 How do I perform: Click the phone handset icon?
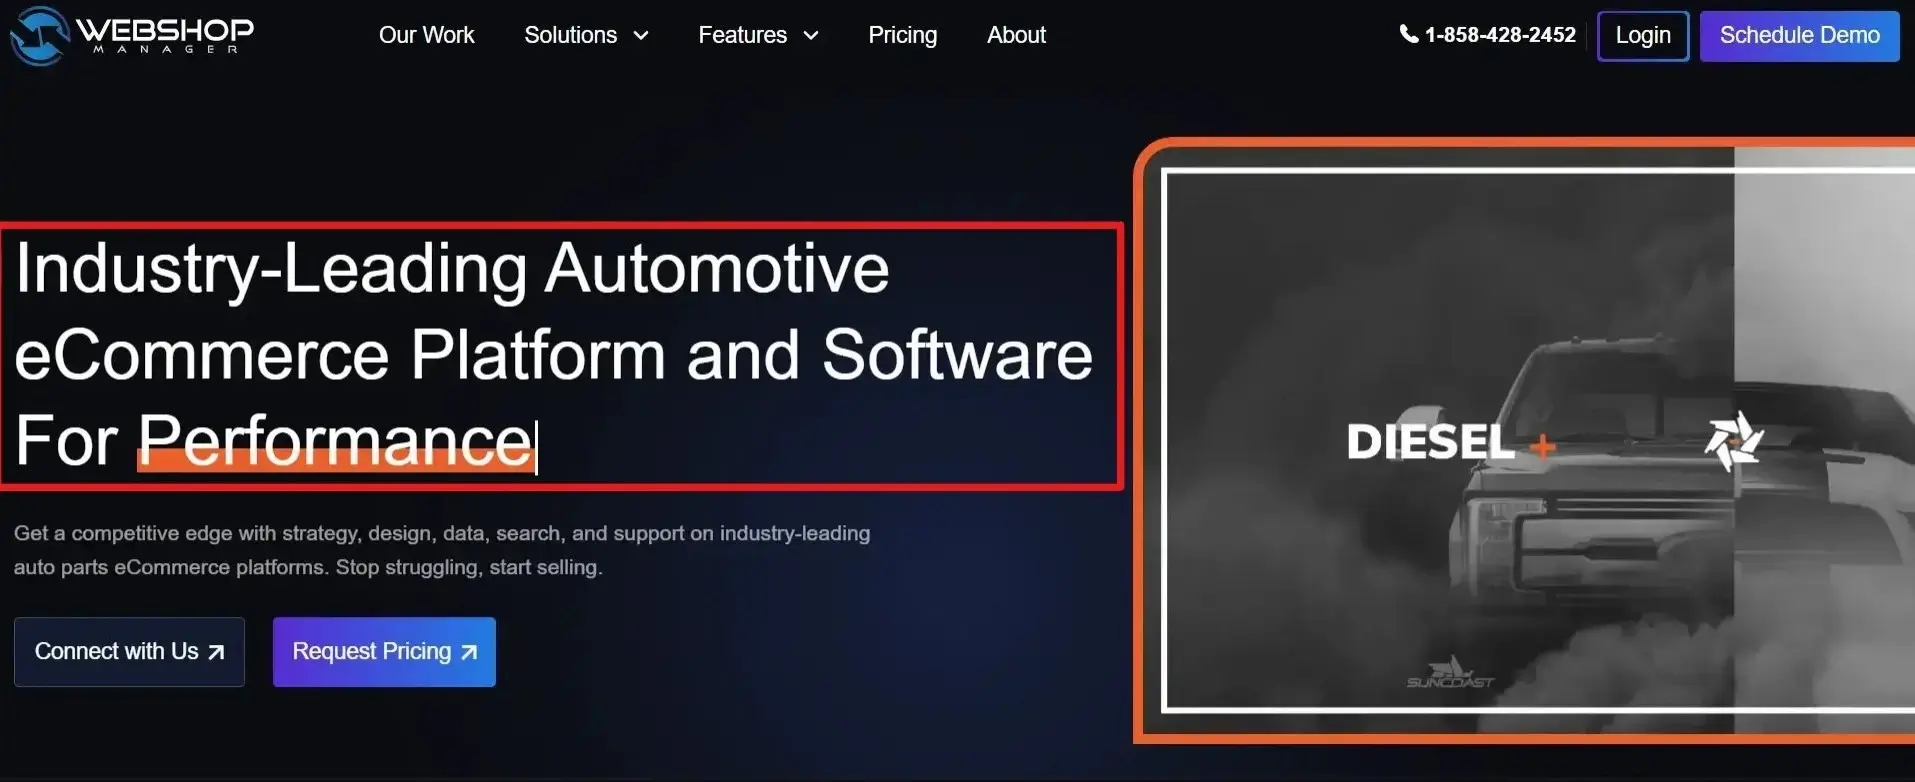(x=1408, y=34)
